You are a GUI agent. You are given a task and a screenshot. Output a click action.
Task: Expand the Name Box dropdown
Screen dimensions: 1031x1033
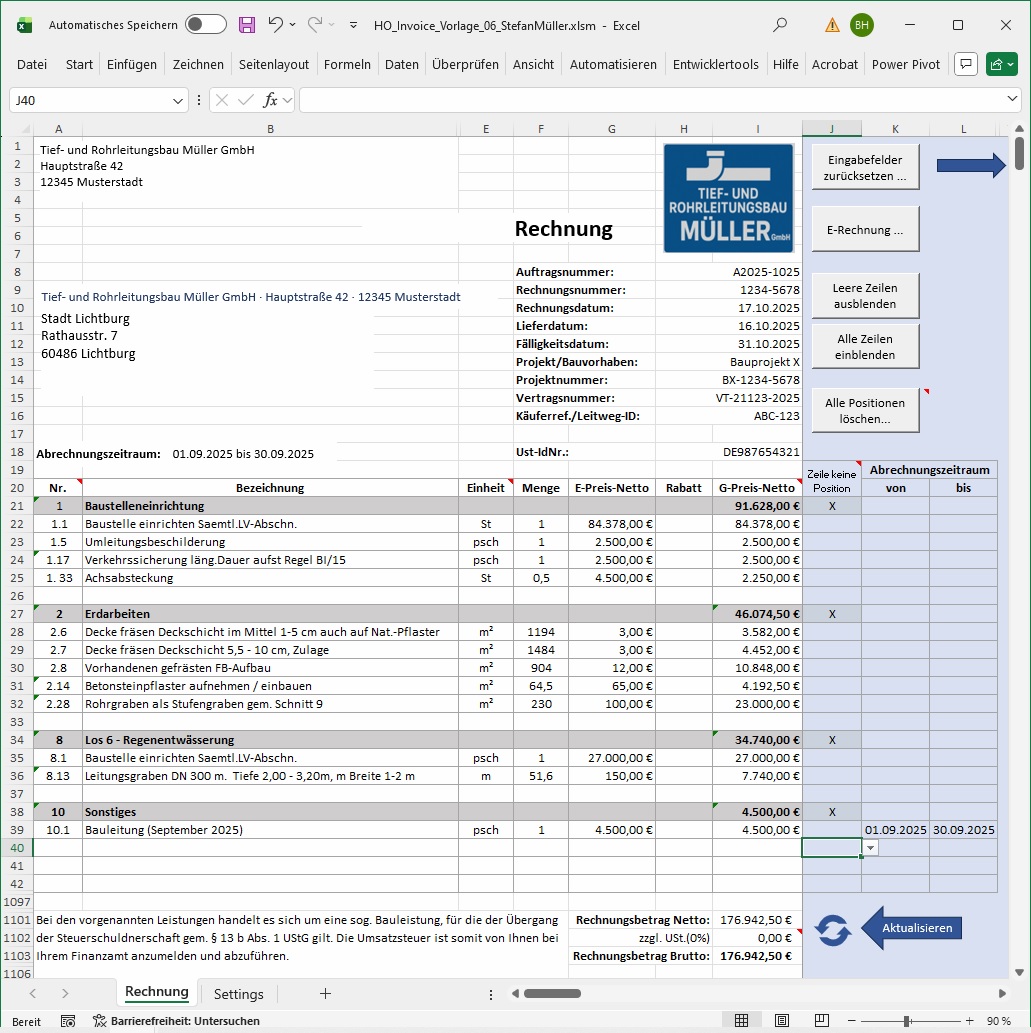(178, 100)
